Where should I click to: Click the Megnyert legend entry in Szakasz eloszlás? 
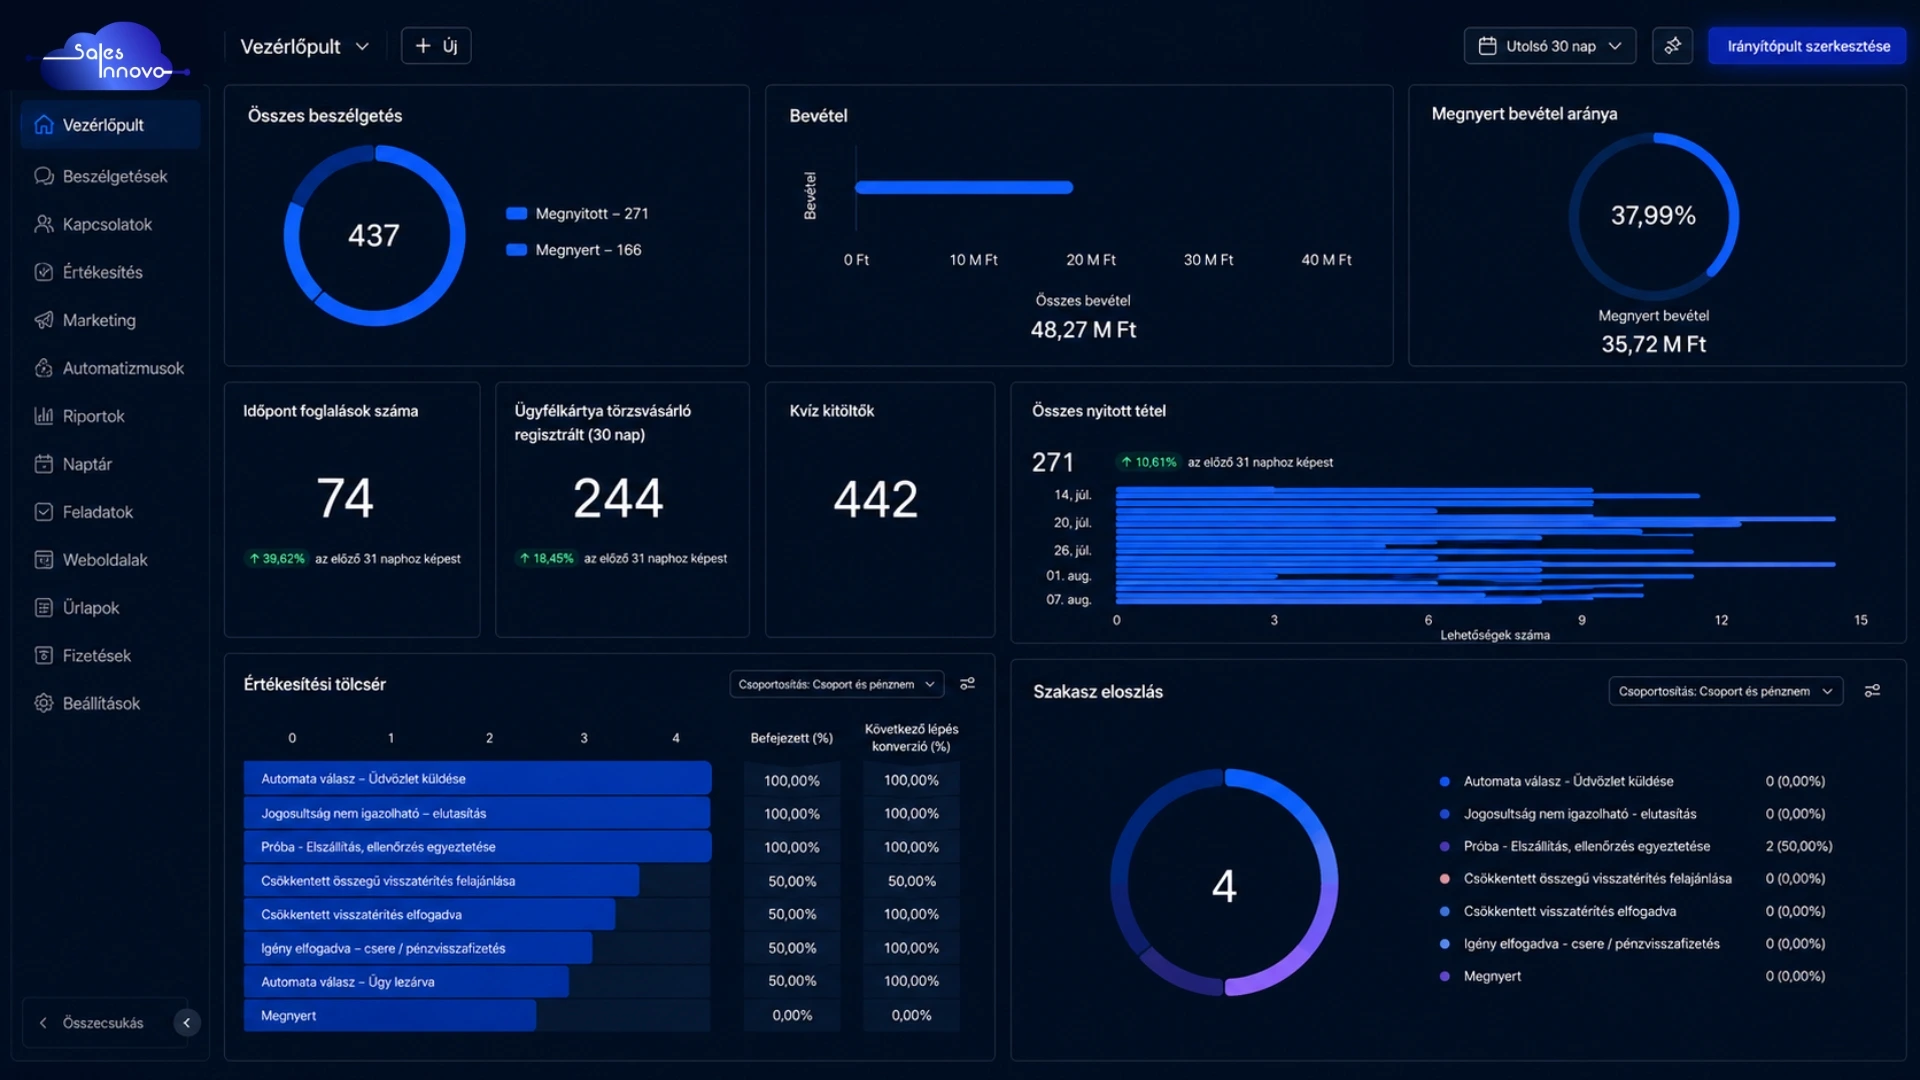pos(1492,976)
